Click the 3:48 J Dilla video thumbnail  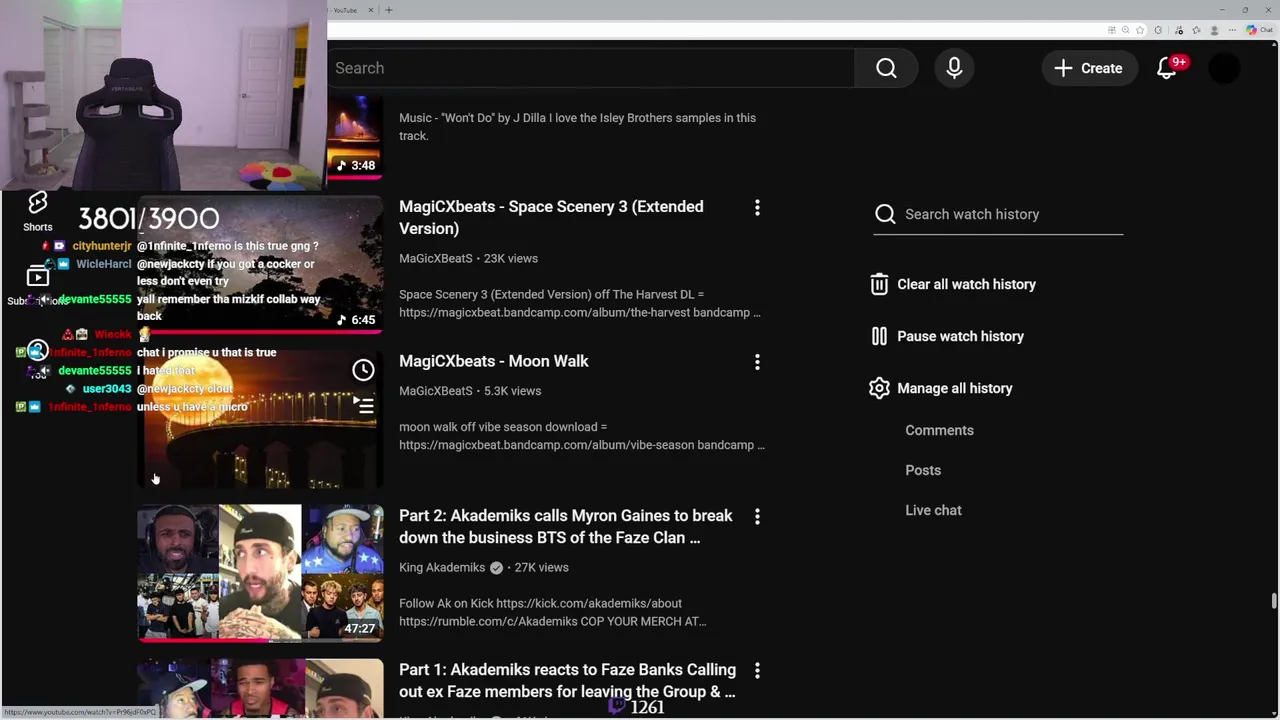[355, 137]
